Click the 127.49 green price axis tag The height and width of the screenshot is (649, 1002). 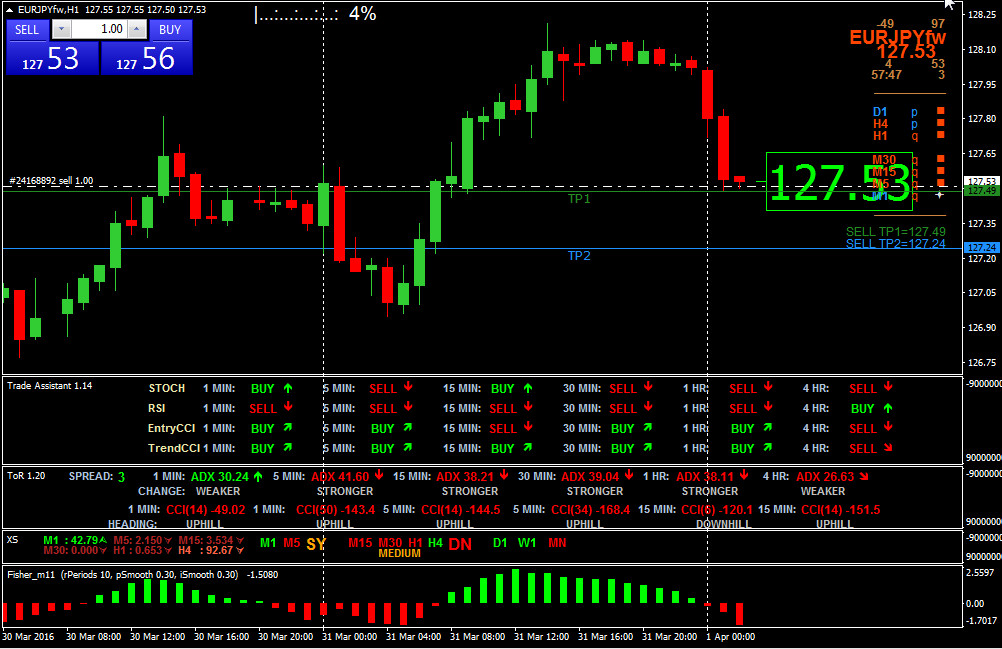pos(982,191)
